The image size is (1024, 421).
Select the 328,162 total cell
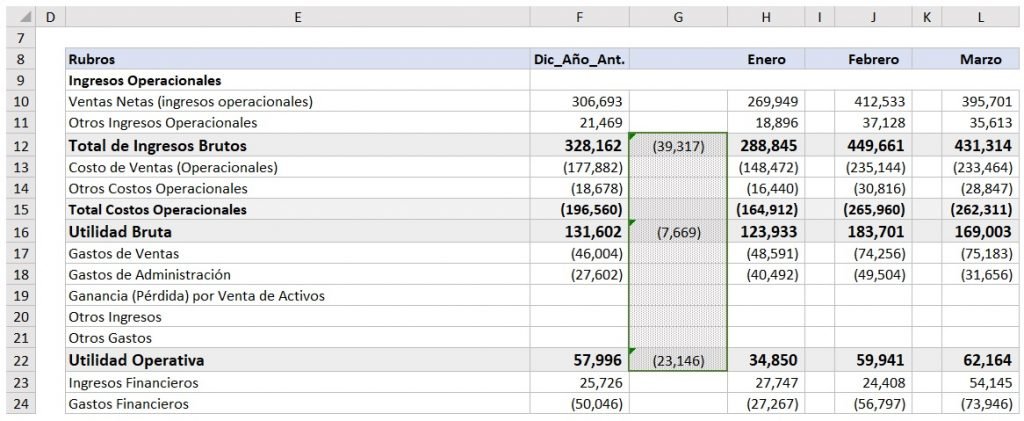[x=580, y=146]
